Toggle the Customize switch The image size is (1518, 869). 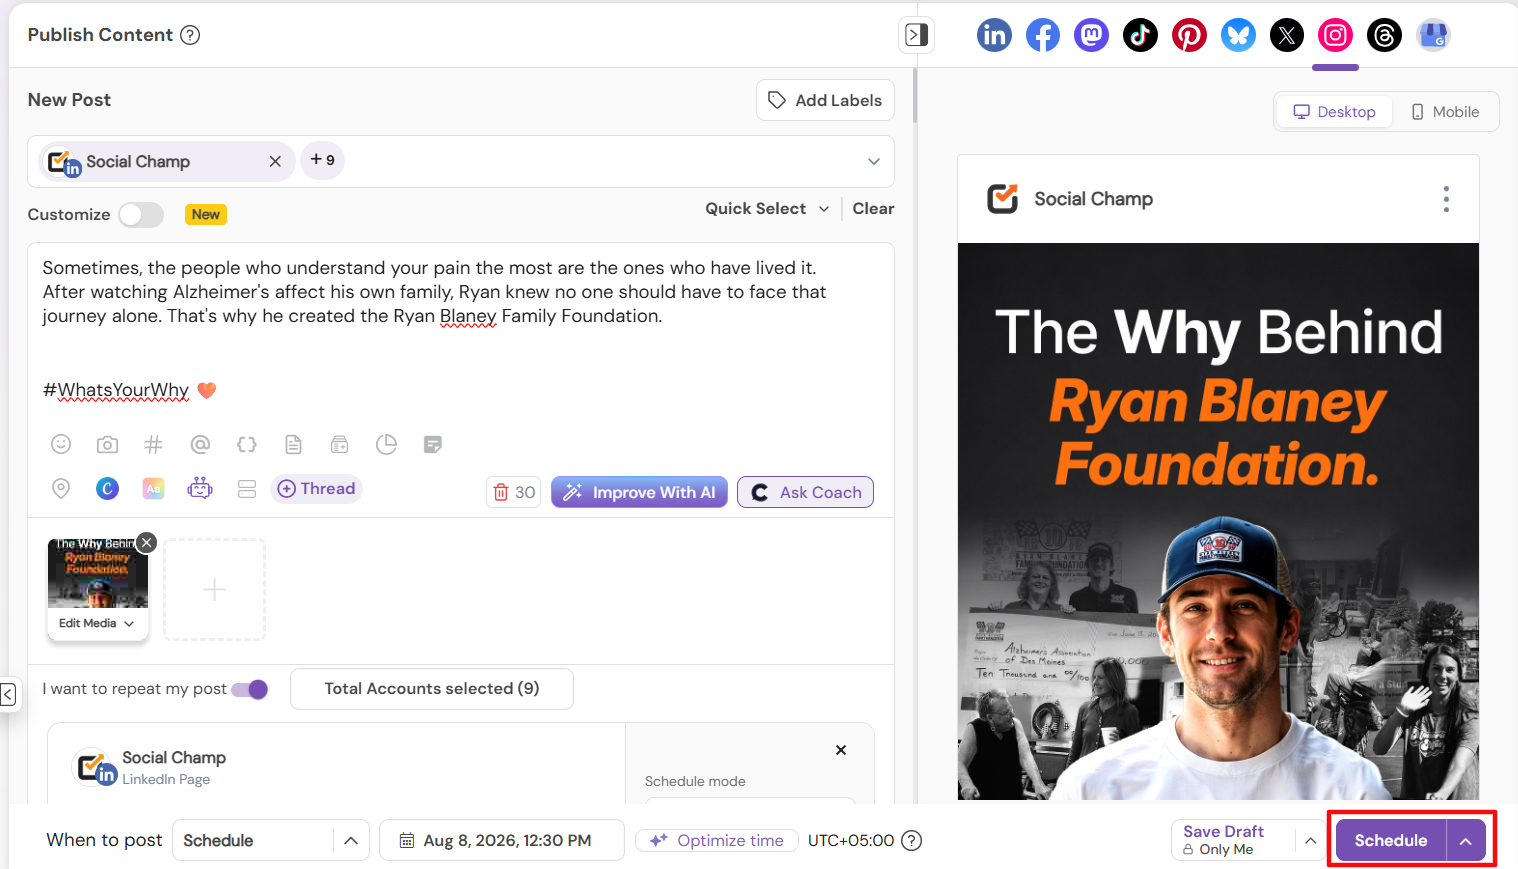(141, 214)
